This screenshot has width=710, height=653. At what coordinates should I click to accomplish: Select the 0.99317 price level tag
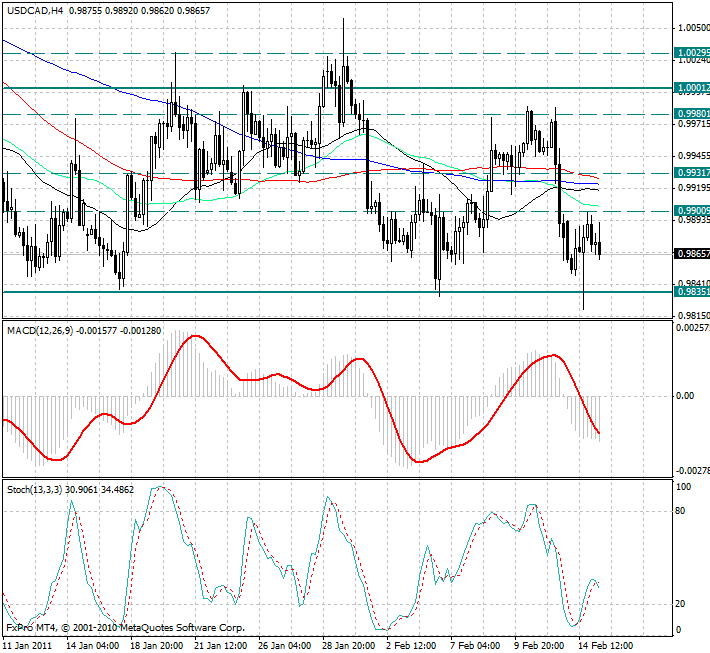(692, 173)
